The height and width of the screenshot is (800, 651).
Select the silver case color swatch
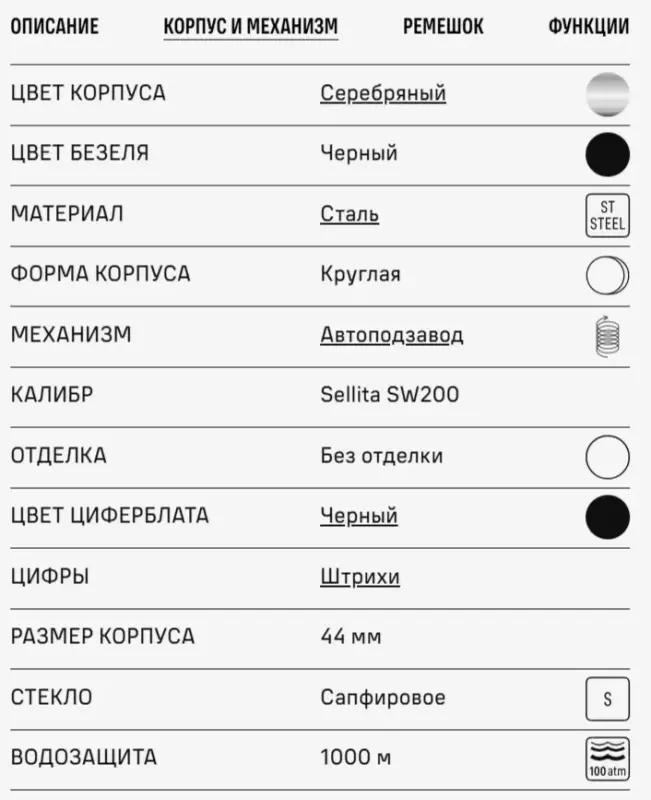[607, 94]
